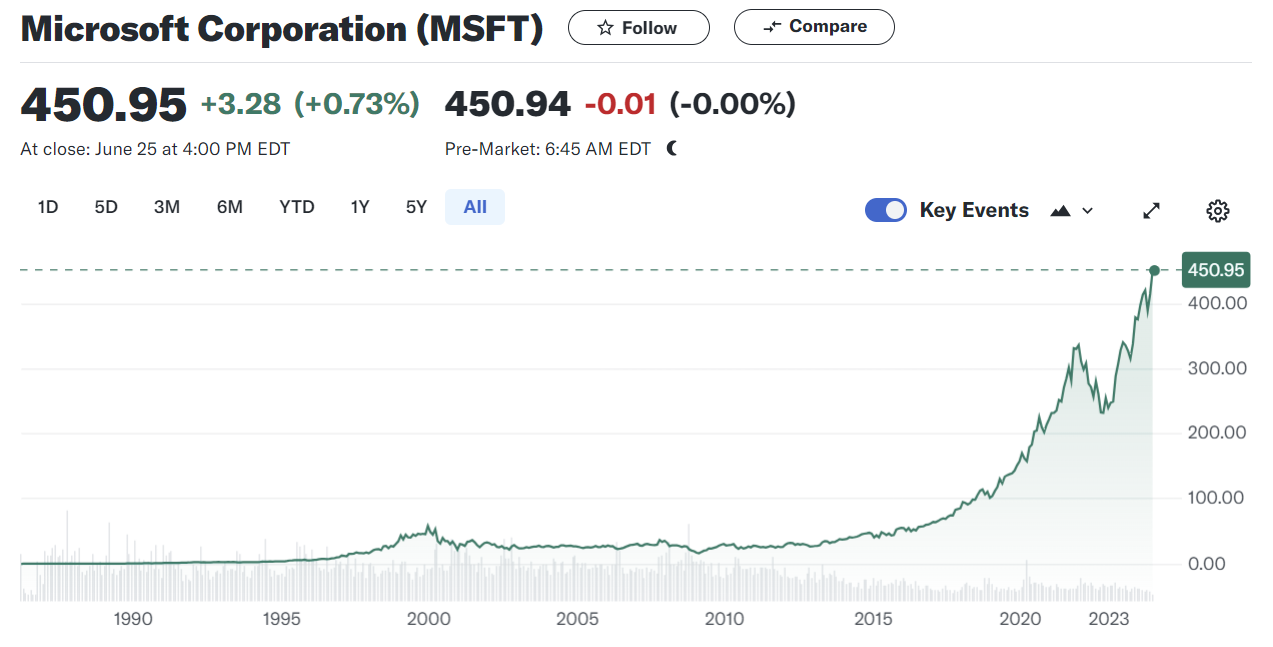This screenshot has width=1273, height=647.
Task: Click the 450.95 current price marker
Action: pyautogui.click(x=1215, y=270)
